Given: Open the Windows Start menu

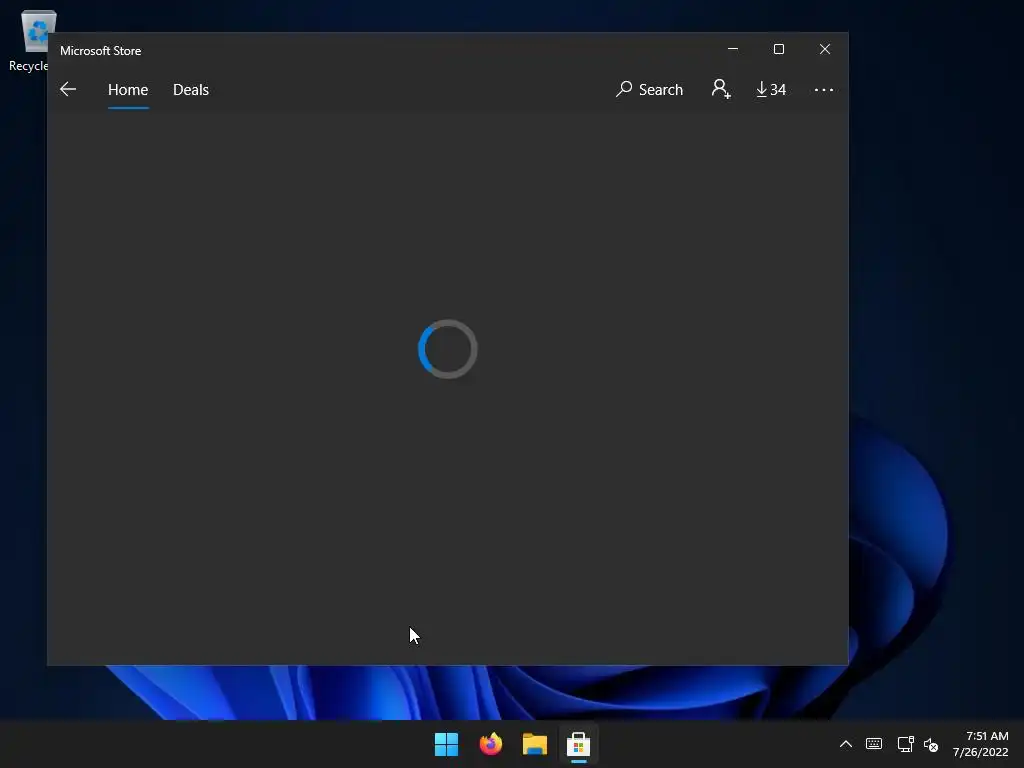Looking at the screenshot, I should [447, 744].
